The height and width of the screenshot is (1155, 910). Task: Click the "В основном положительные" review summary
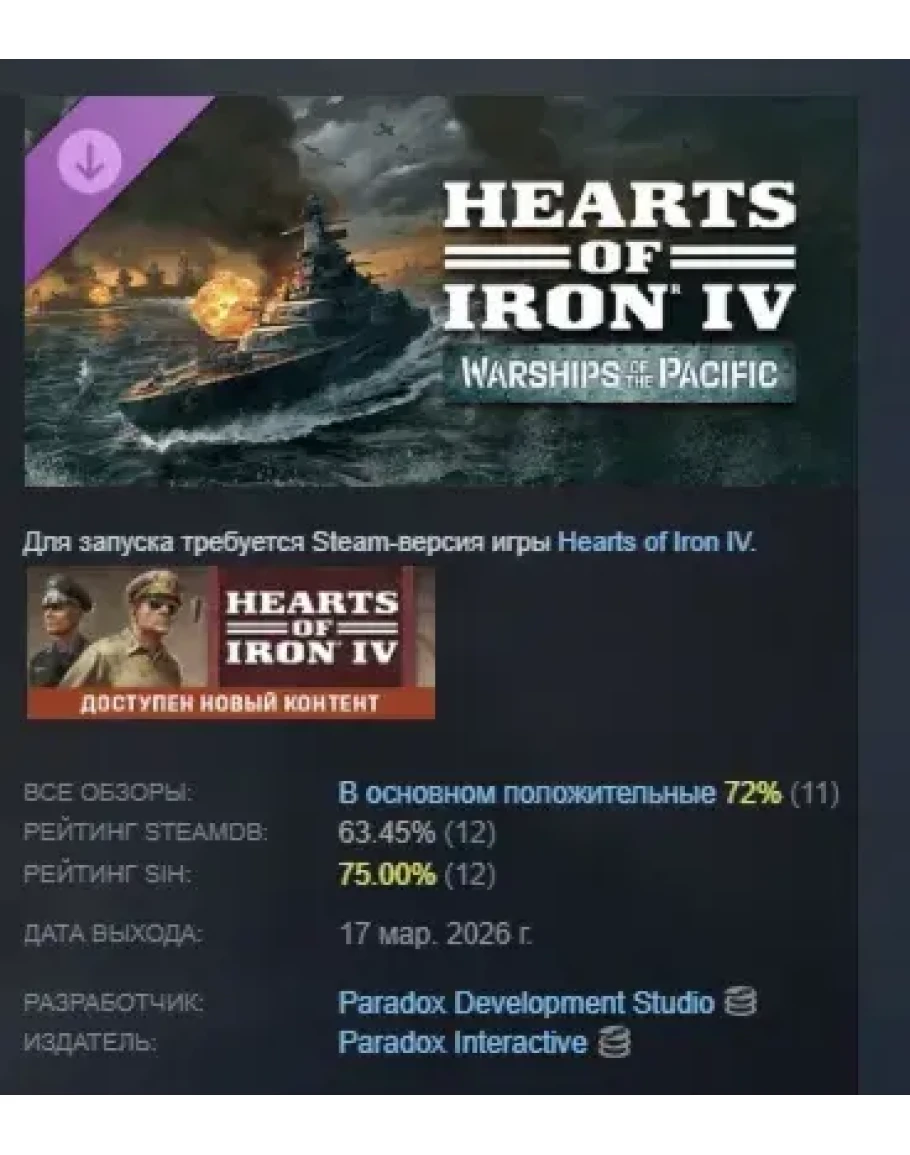point(526,793)
